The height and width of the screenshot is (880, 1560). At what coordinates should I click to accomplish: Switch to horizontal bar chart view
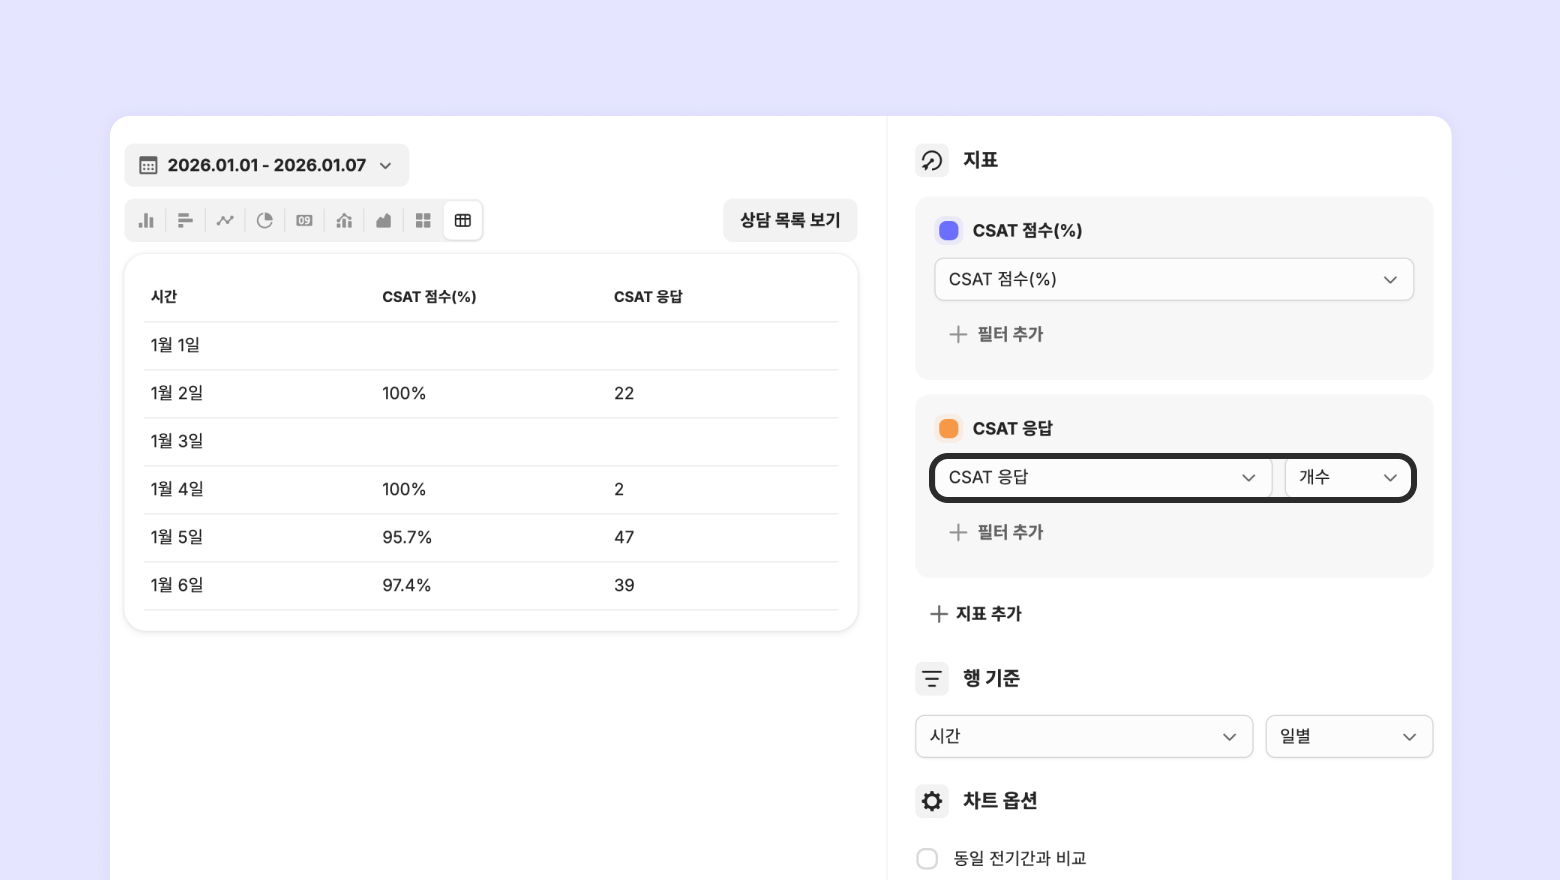185,221
